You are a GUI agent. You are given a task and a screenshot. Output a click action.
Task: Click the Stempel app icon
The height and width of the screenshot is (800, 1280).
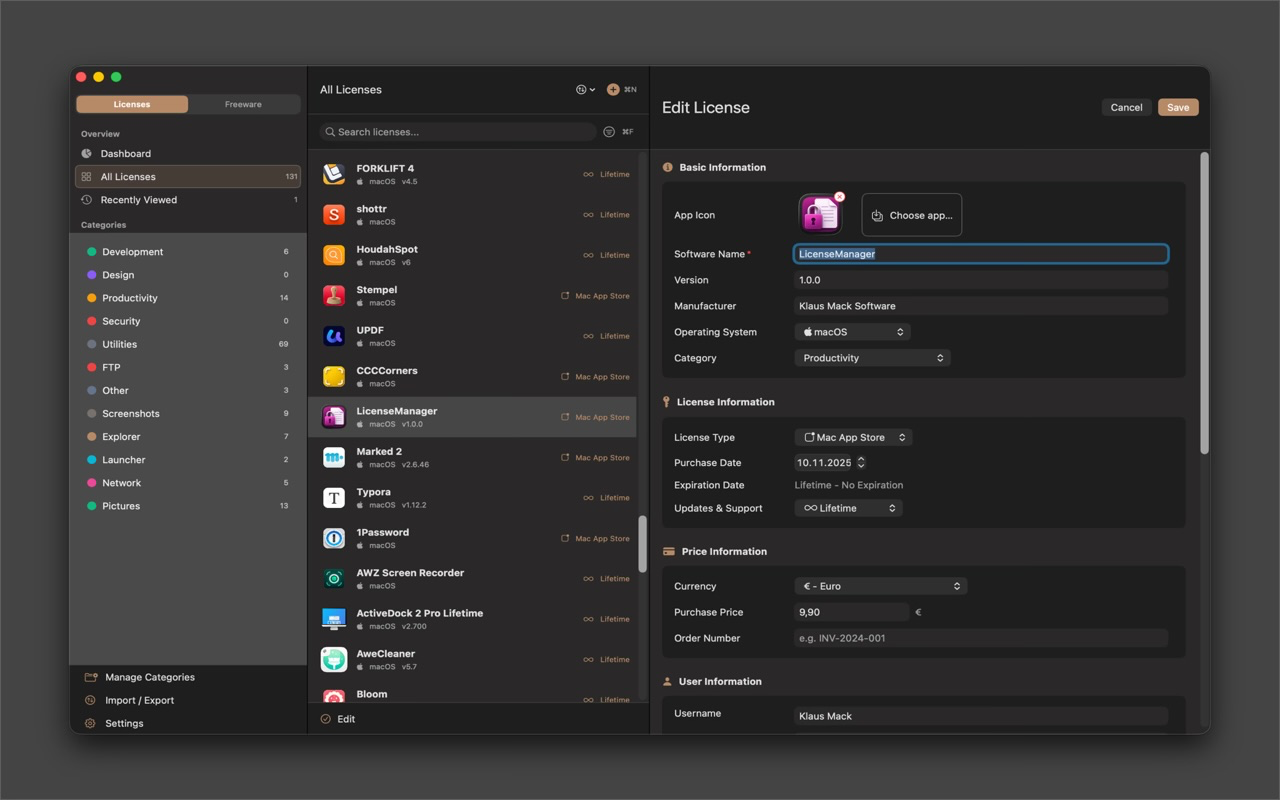click(x=334, y=296)
